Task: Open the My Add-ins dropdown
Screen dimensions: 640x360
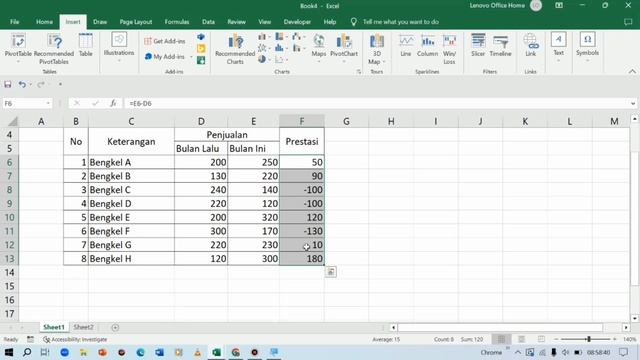Action: pyautogui.click(x=191, y=57)
